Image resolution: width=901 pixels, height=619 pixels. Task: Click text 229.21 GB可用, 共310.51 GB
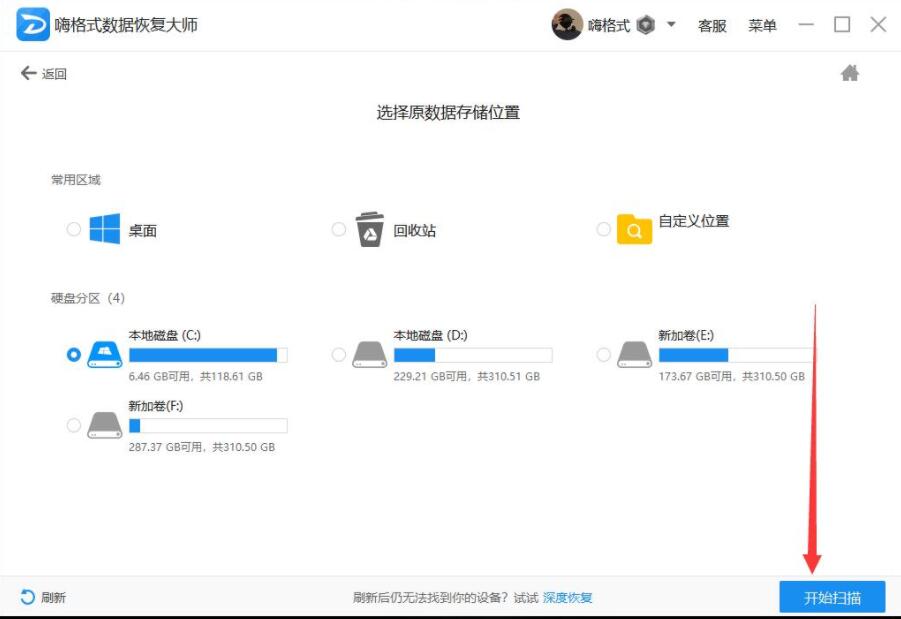coord(467,376)
